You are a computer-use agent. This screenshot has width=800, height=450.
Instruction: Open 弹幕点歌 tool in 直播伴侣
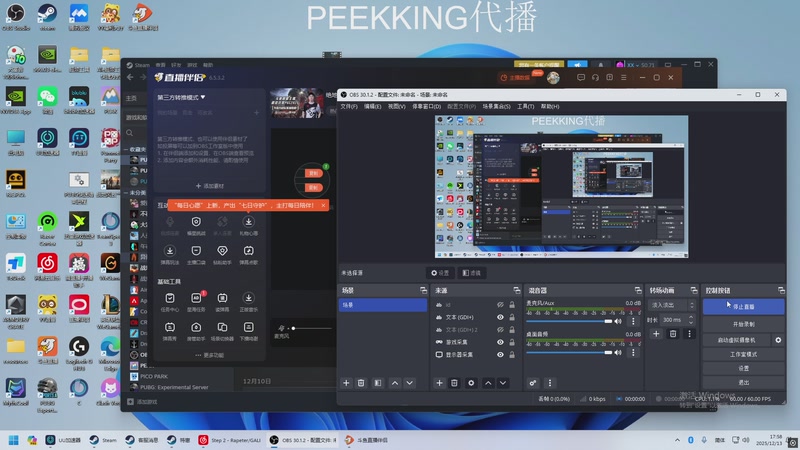tap(248, 254)
